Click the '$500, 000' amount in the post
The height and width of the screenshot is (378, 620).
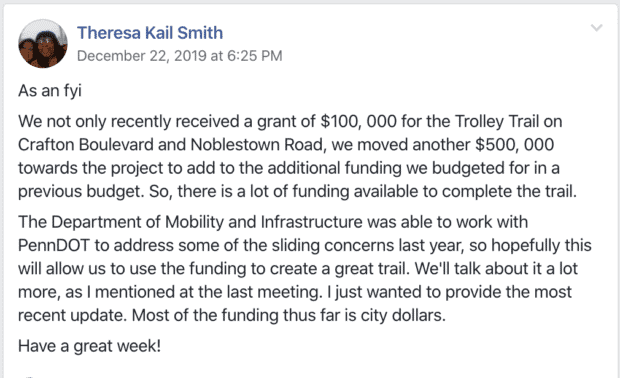(x=514, y=145)
